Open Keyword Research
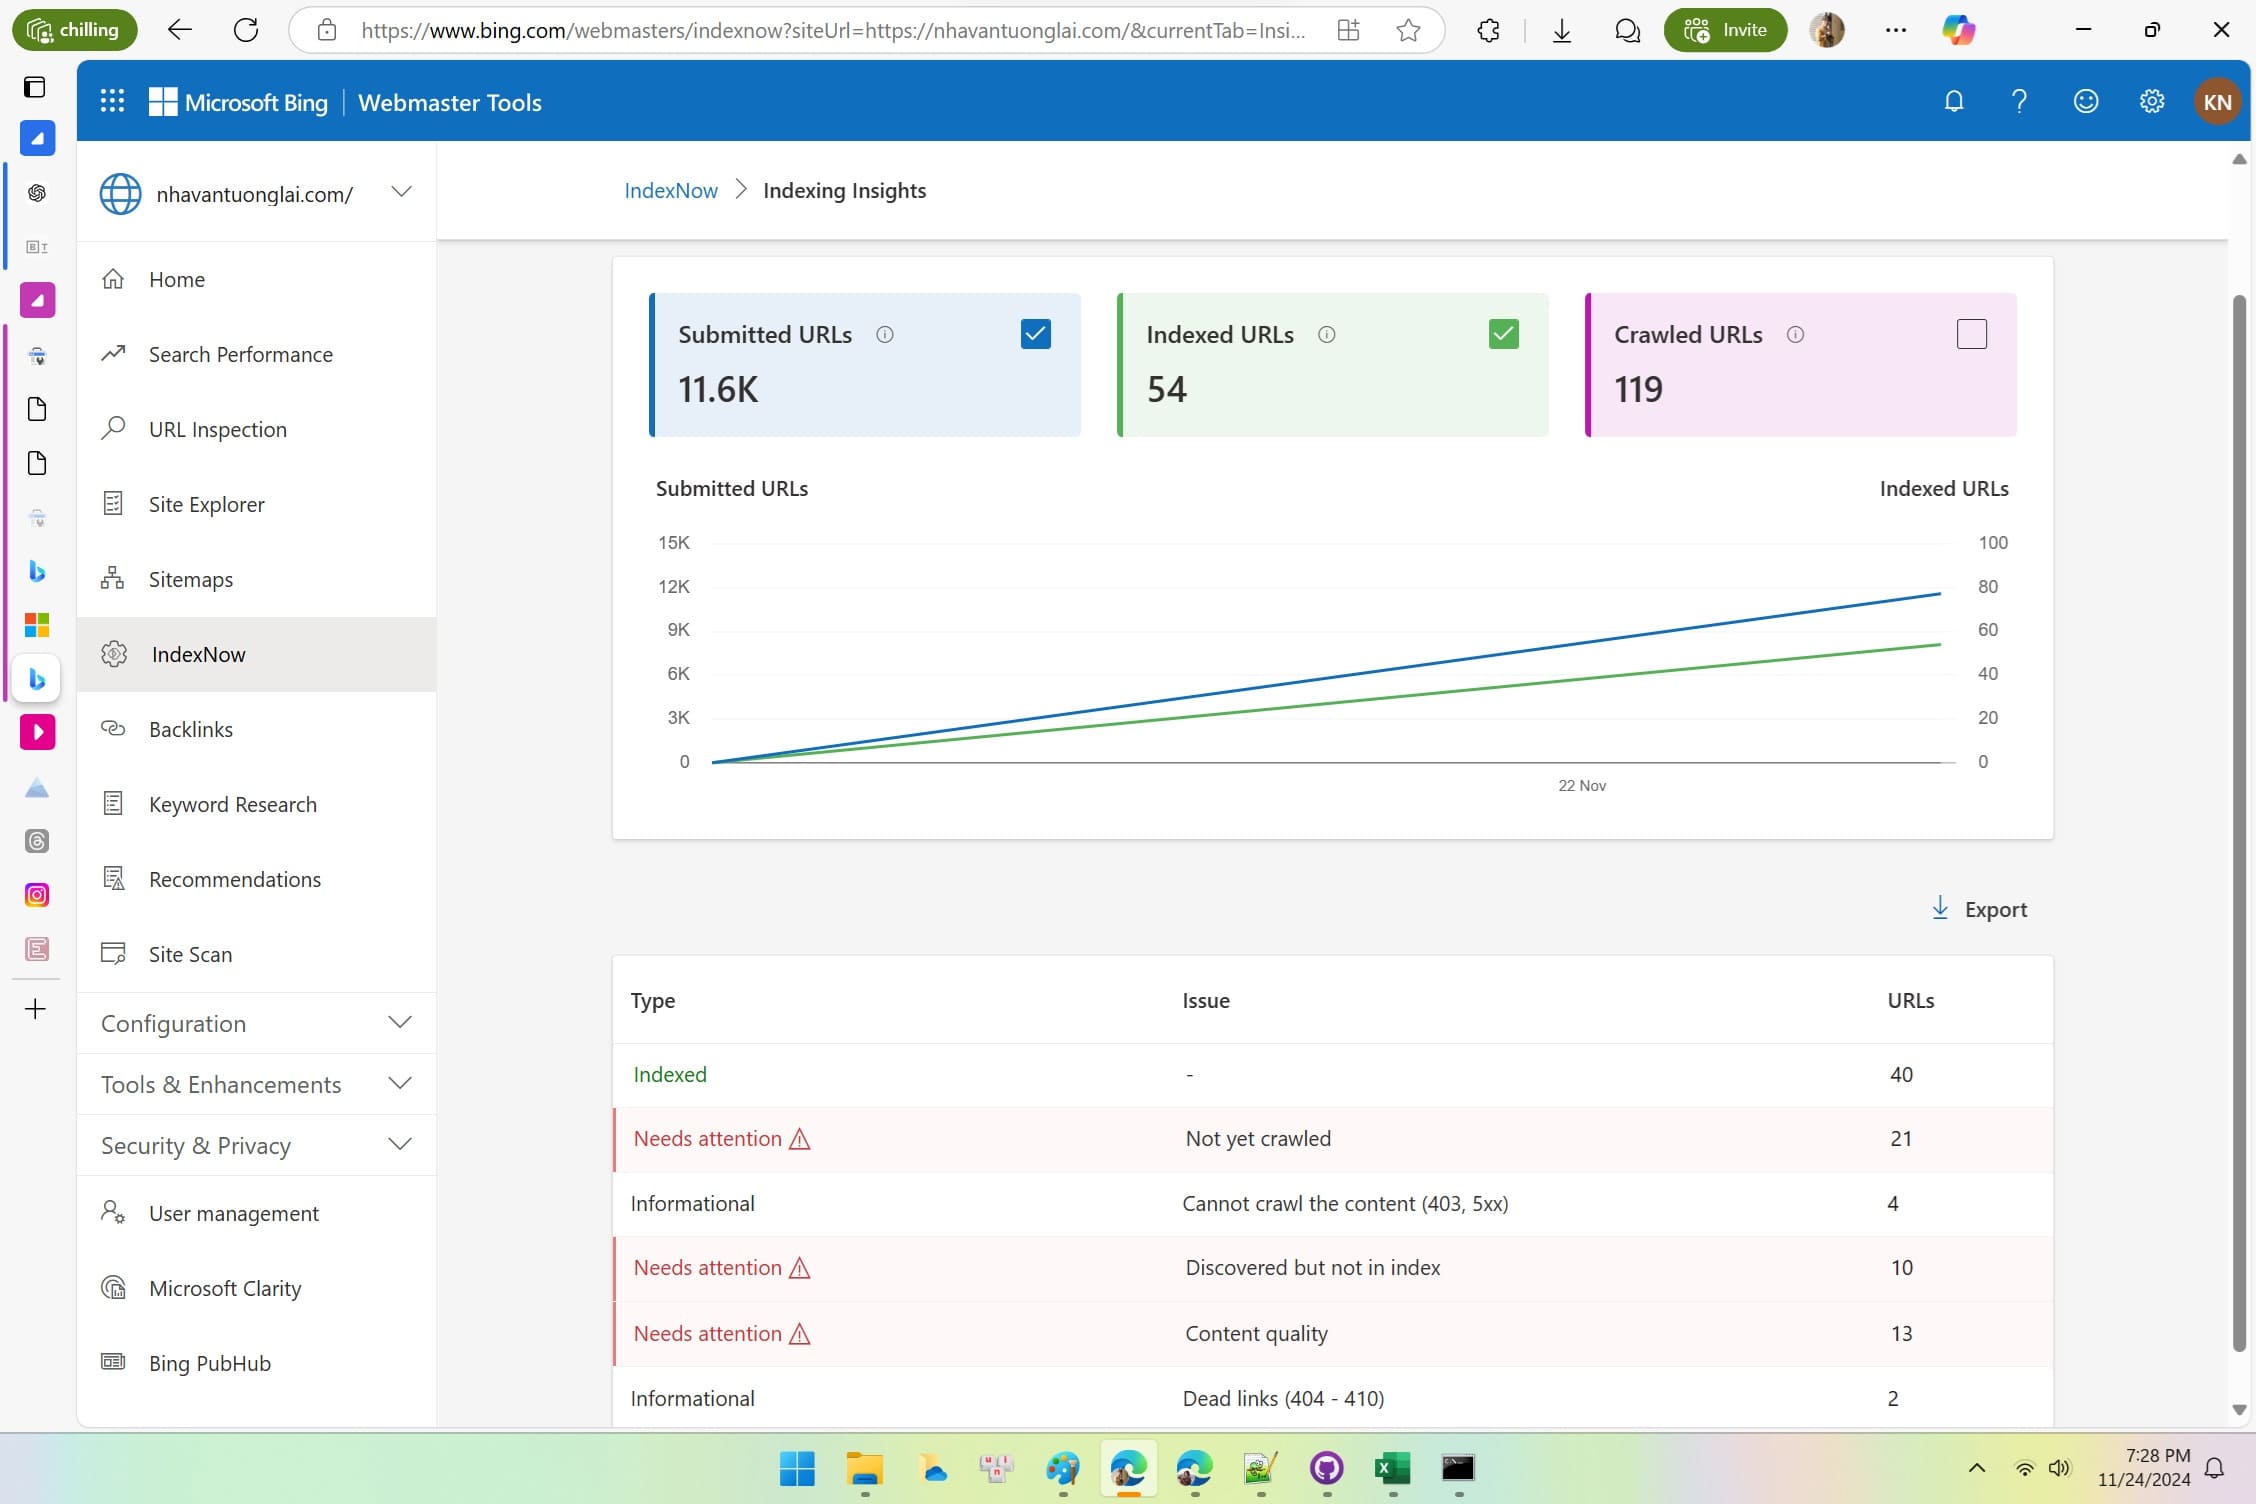This screenshot has height=1504, width=2256. (x=256, y=804)
